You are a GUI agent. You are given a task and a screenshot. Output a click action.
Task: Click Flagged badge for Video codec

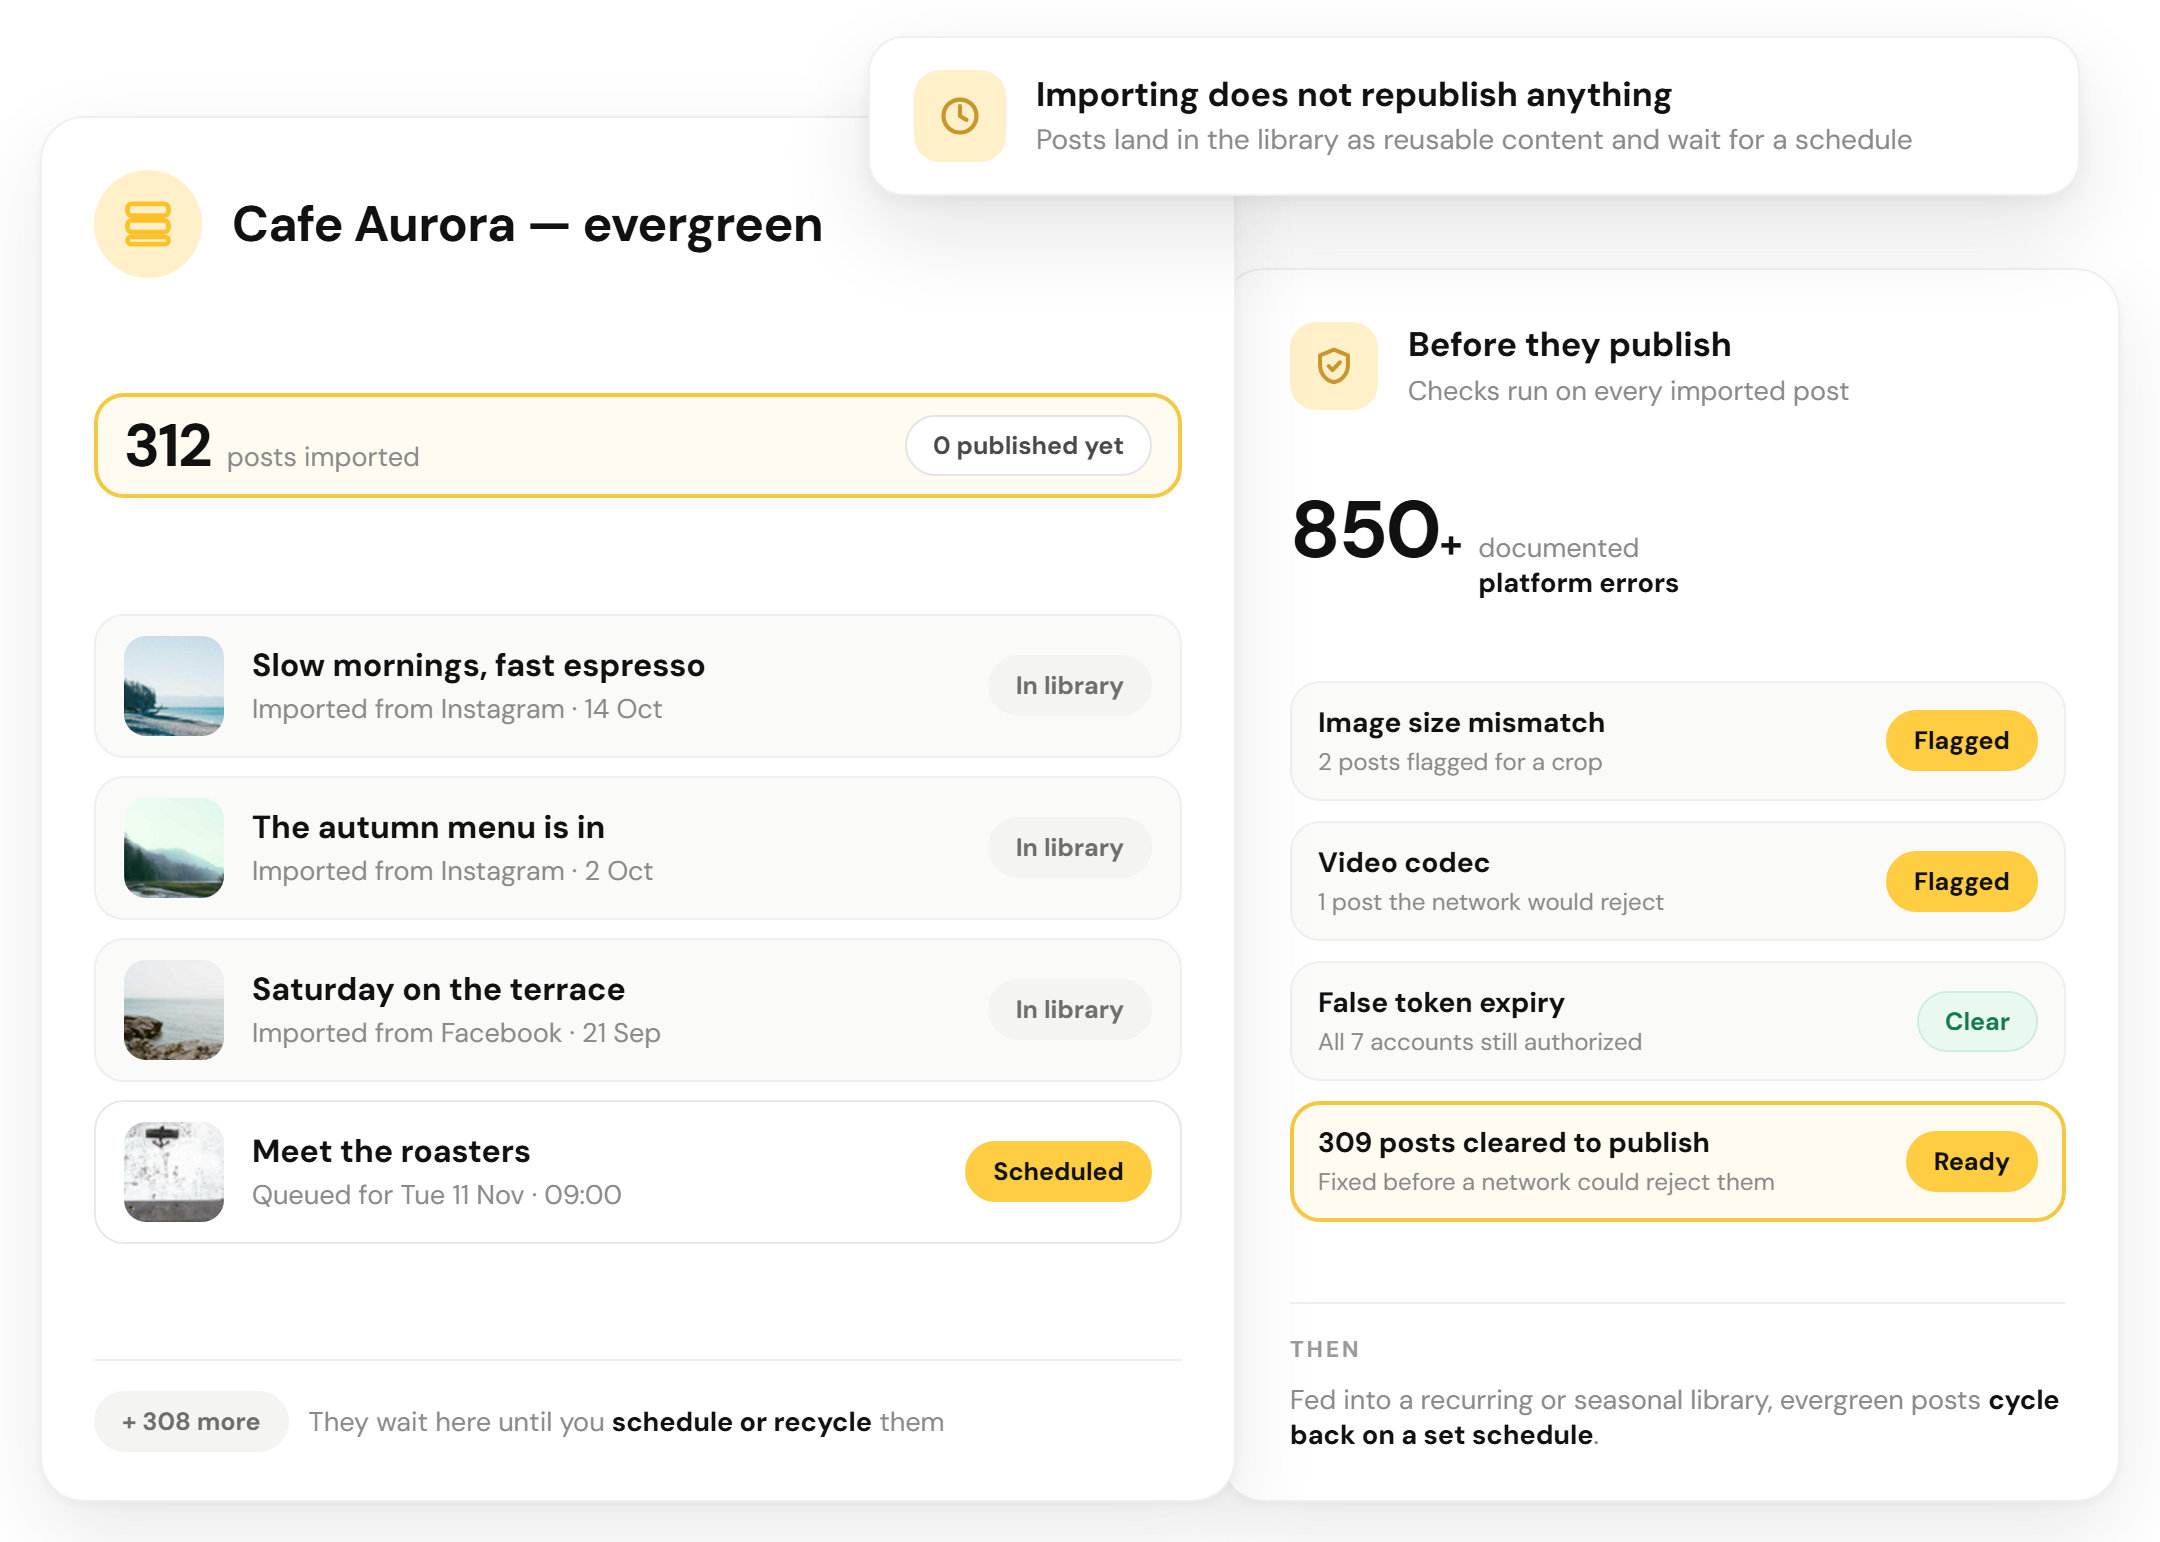pyautogui.click(x=1961, y=882)
